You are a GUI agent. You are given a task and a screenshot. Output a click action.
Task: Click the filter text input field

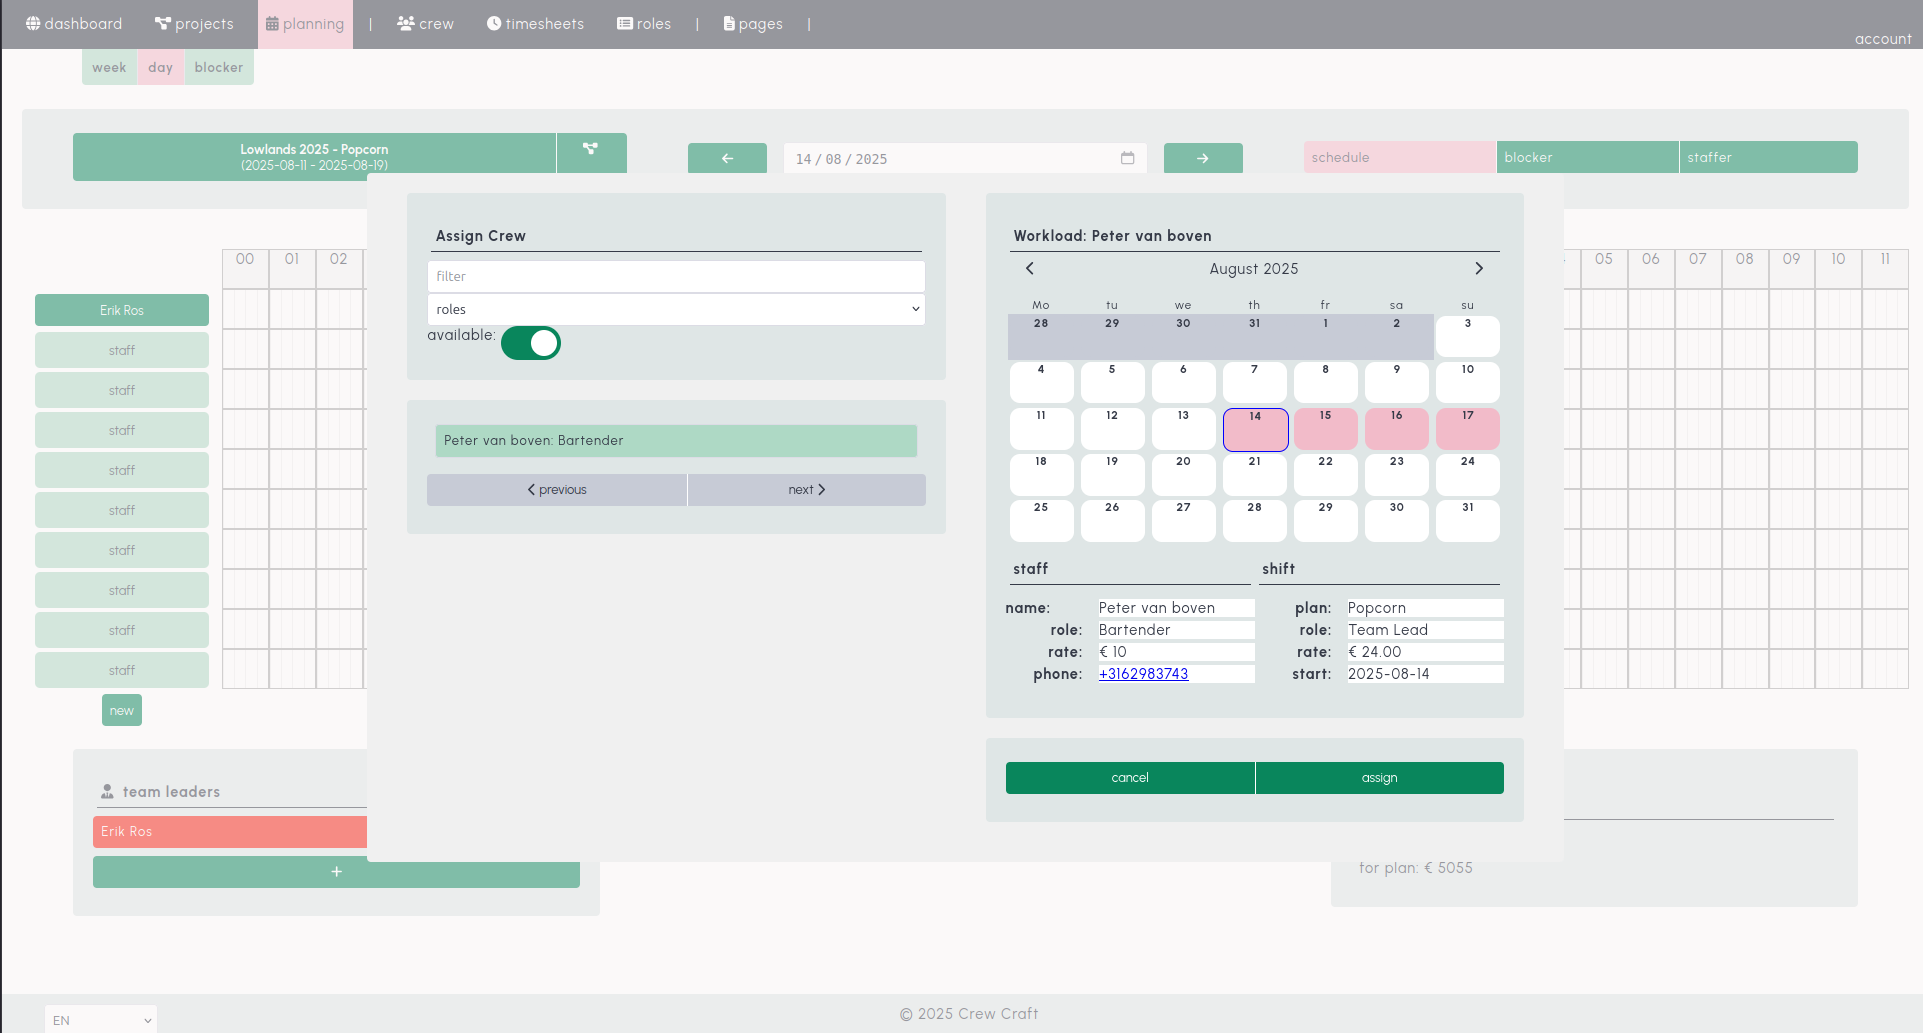pos(676,276)
